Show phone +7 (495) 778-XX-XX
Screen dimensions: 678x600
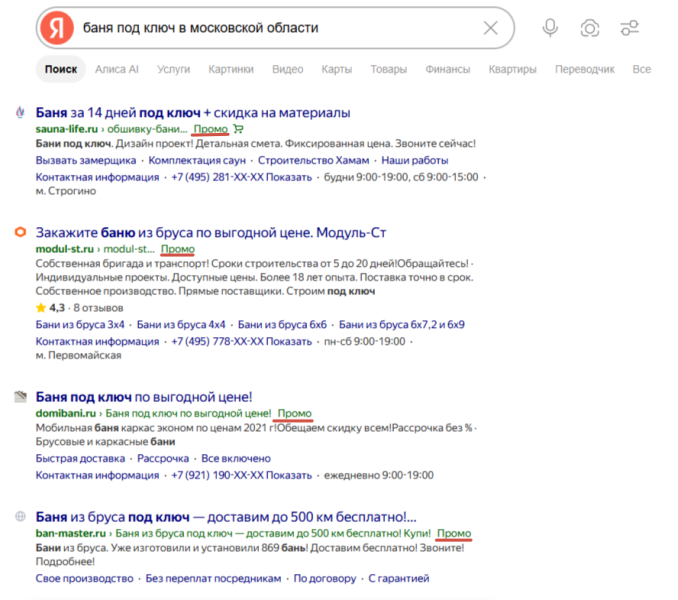click(x=241, y=341)
